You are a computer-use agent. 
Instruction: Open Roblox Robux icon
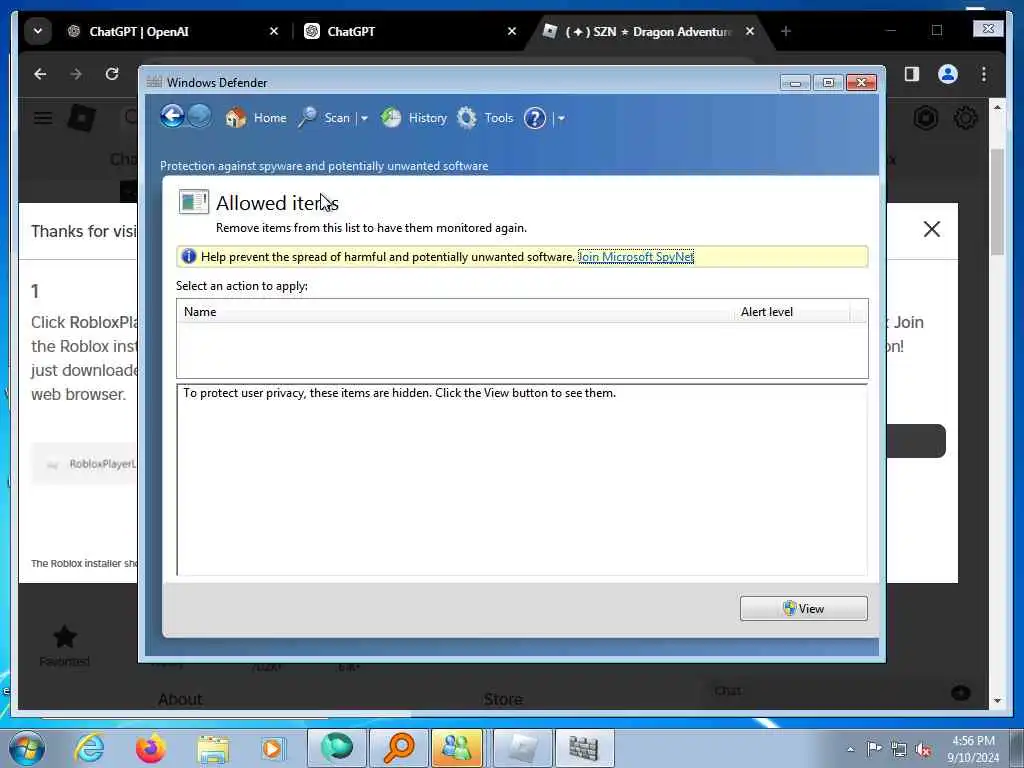pyautogui.click(x=926, y=118)
